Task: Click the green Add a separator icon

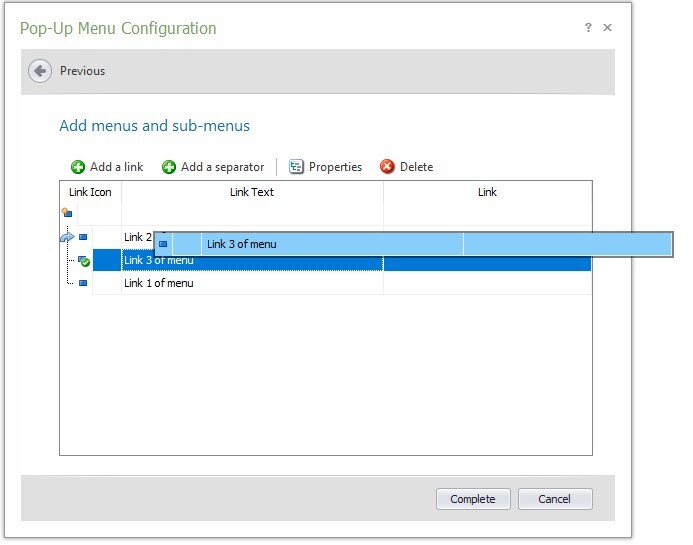Action: click(169, 167)
